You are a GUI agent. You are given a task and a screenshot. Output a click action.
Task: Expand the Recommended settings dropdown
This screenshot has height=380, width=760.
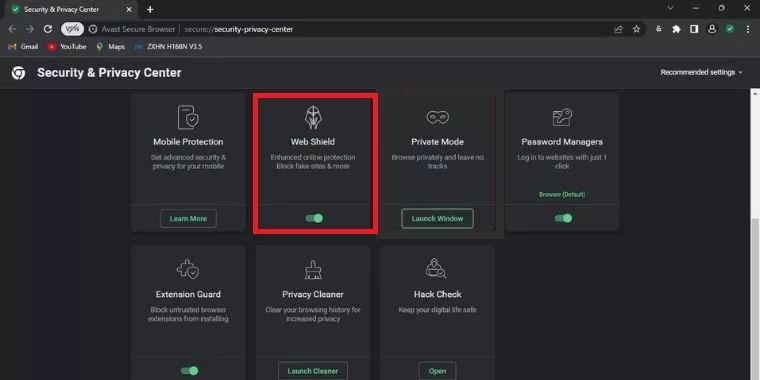tap(701, 72)
